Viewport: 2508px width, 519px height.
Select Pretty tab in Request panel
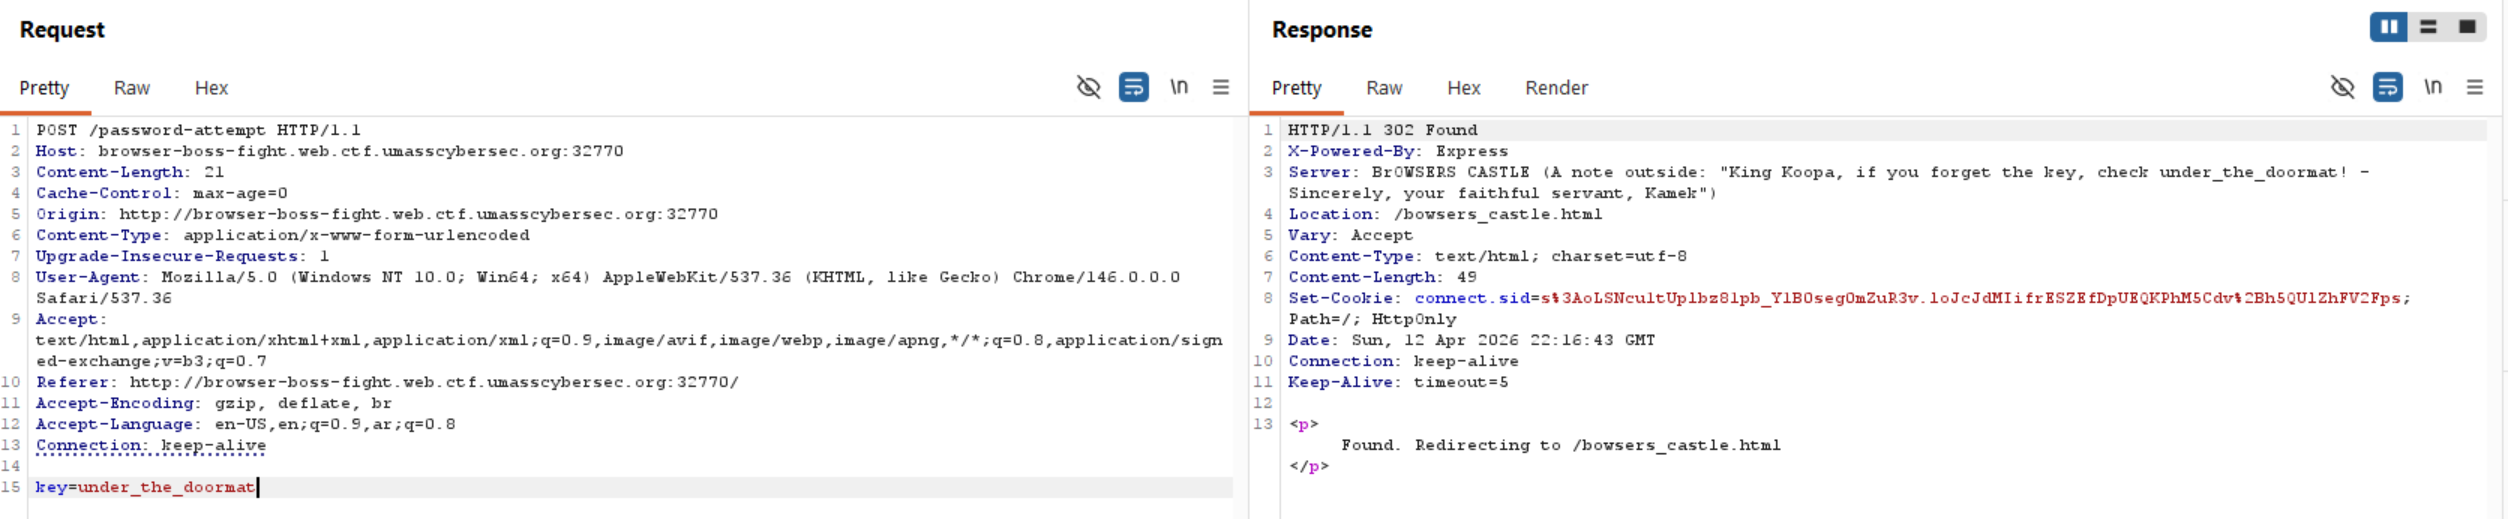click(x=44, y=88)
